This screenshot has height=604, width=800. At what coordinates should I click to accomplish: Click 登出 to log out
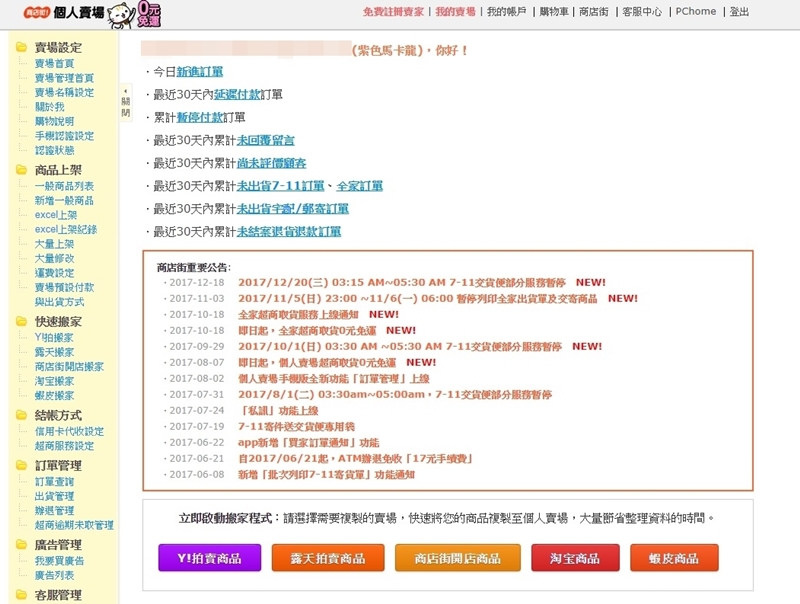[739, 12]
